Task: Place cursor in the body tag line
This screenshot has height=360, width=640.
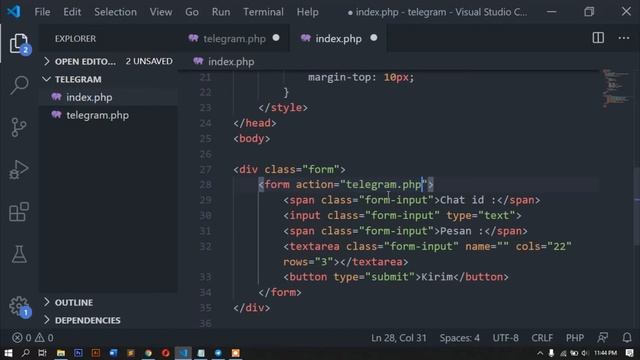Action: coord(251,139)
